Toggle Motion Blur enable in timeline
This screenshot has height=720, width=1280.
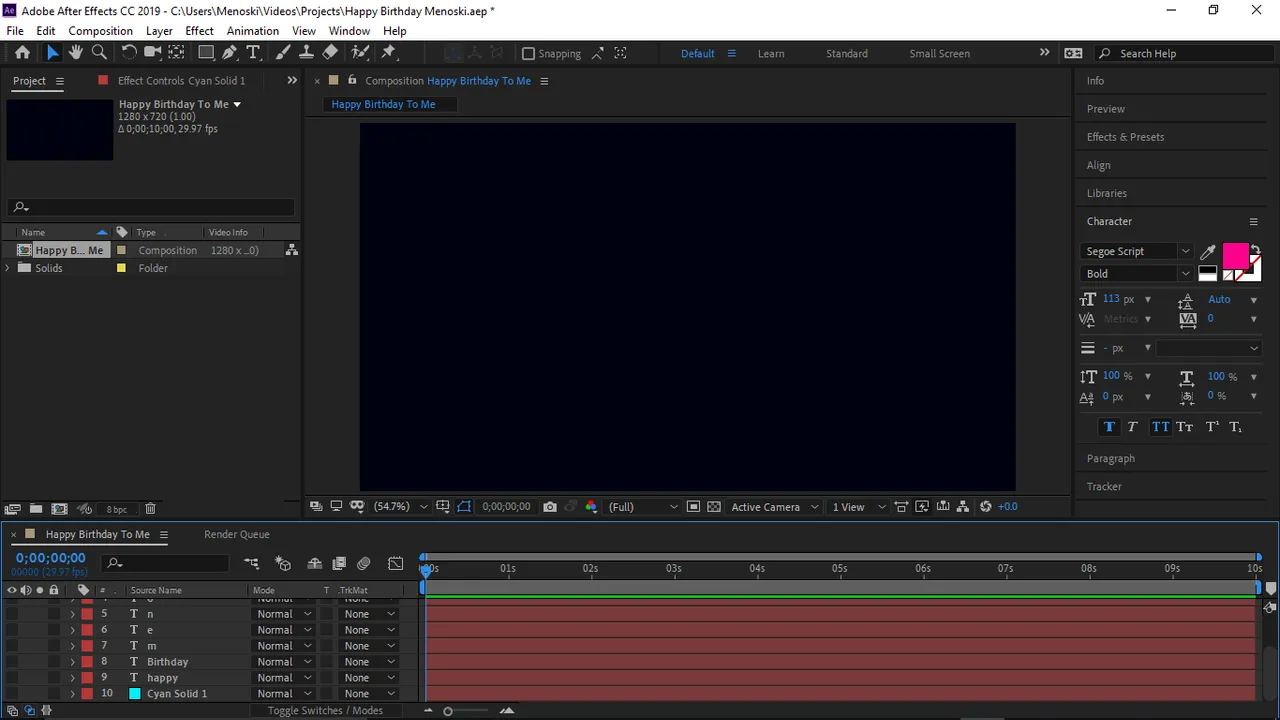pos(364,564)
